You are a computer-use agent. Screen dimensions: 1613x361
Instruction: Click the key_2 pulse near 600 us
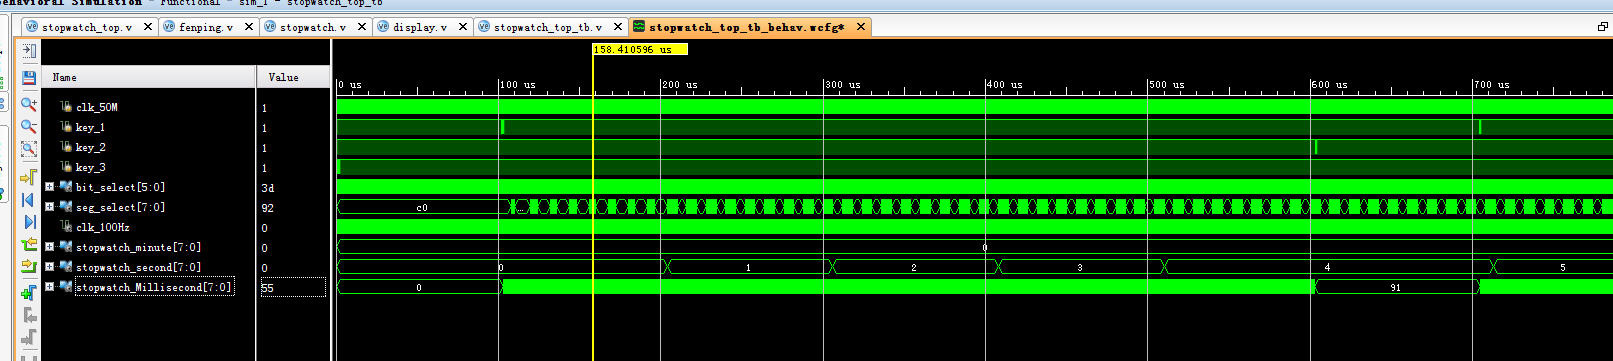point(1316,147)
